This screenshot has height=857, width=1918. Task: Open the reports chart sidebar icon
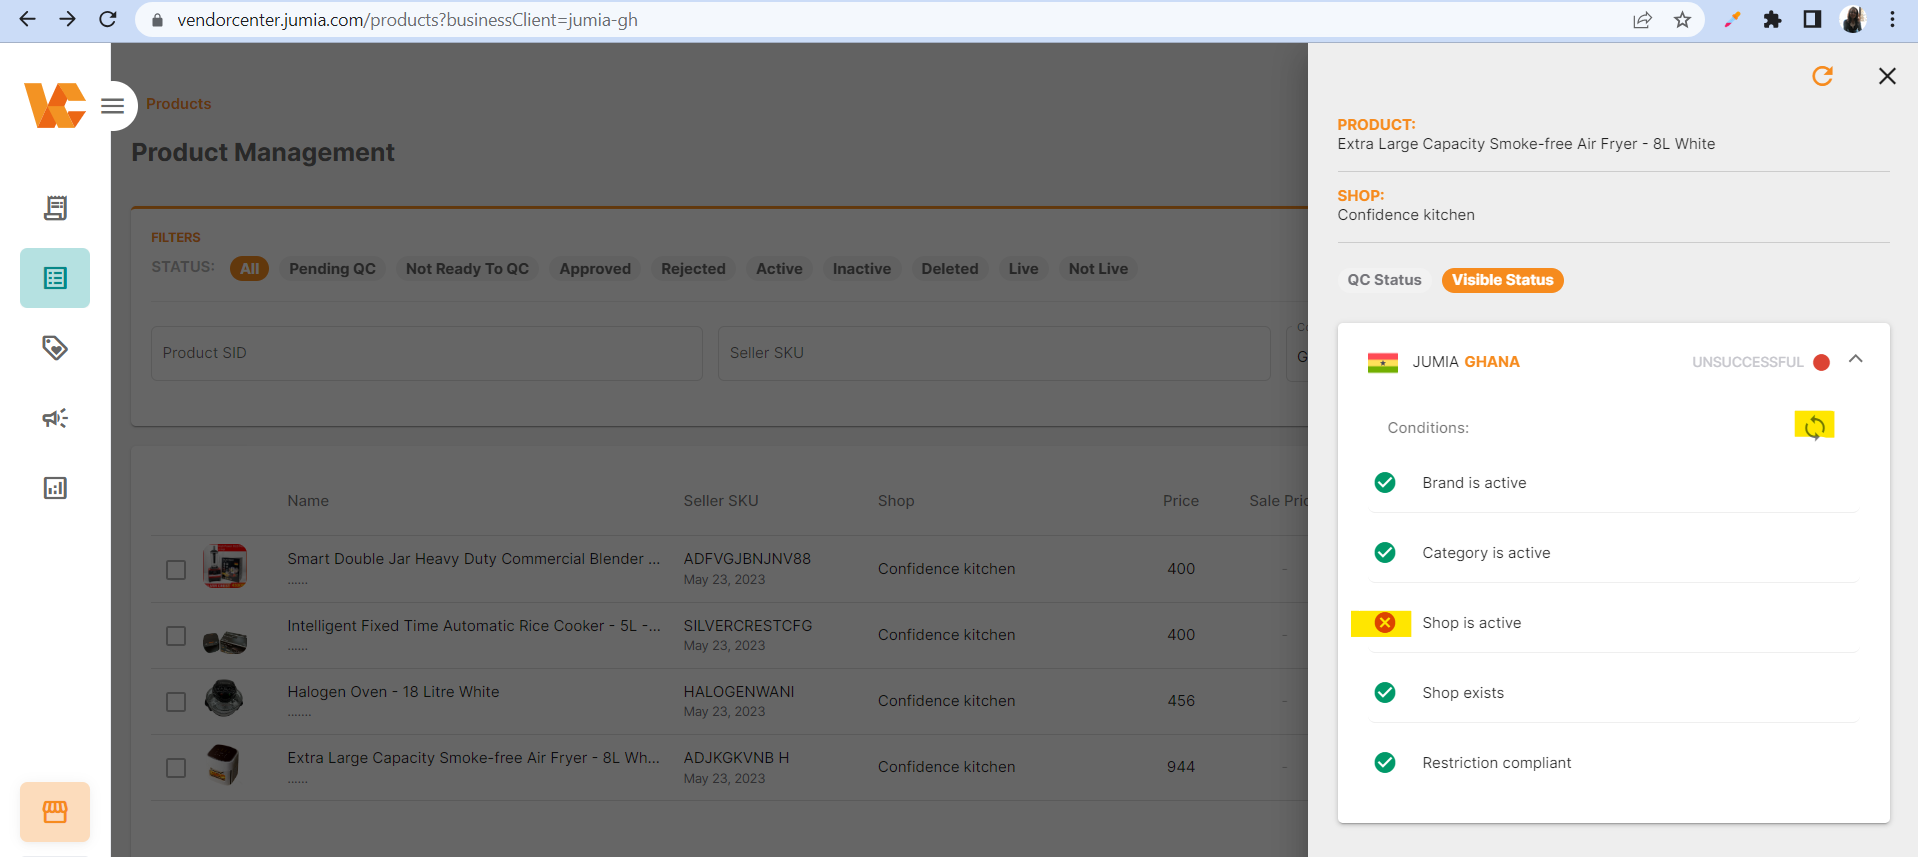click(55, 488)
